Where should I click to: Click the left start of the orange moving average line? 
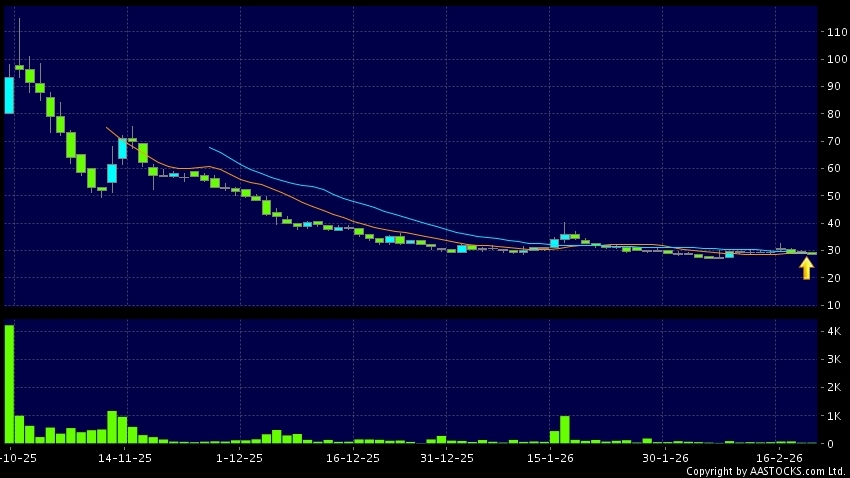pyautogui.click(x=106, y=127)
